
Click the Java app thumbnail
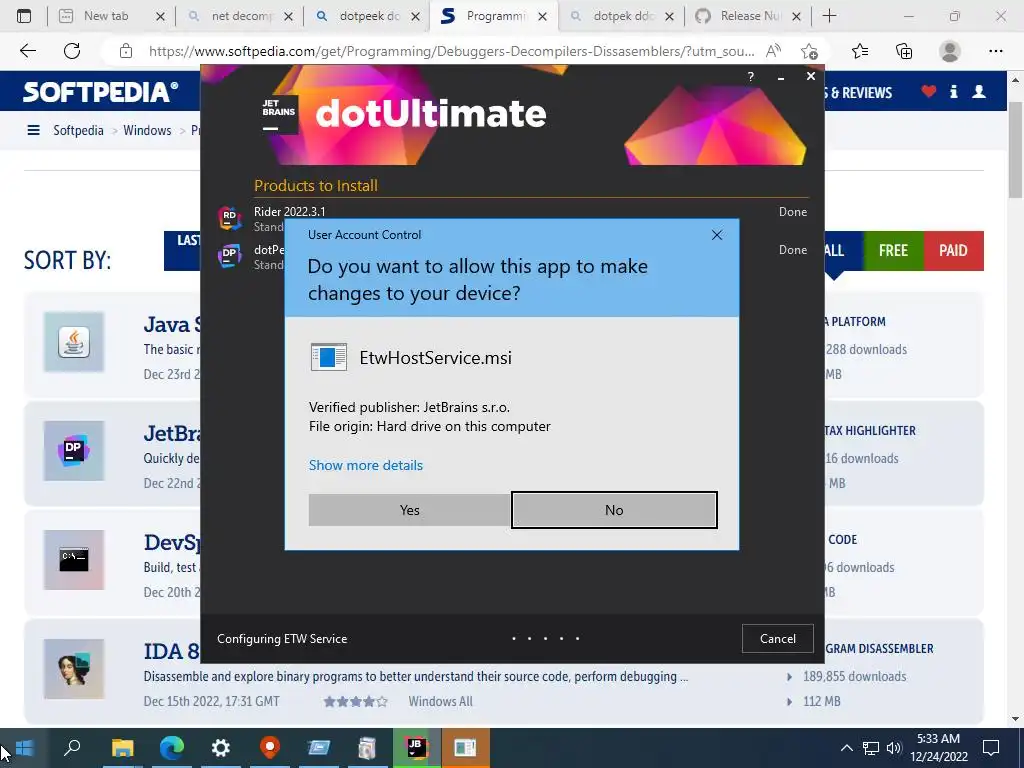click(74, 342)
